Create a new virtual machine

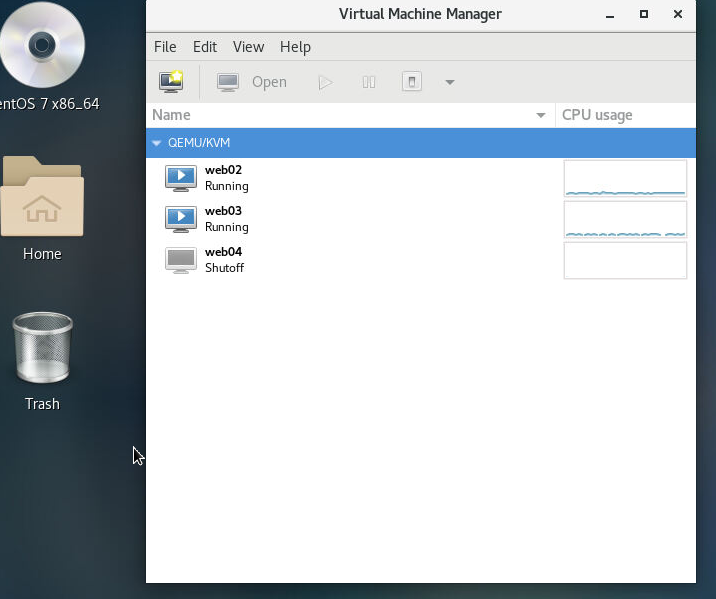171,82
